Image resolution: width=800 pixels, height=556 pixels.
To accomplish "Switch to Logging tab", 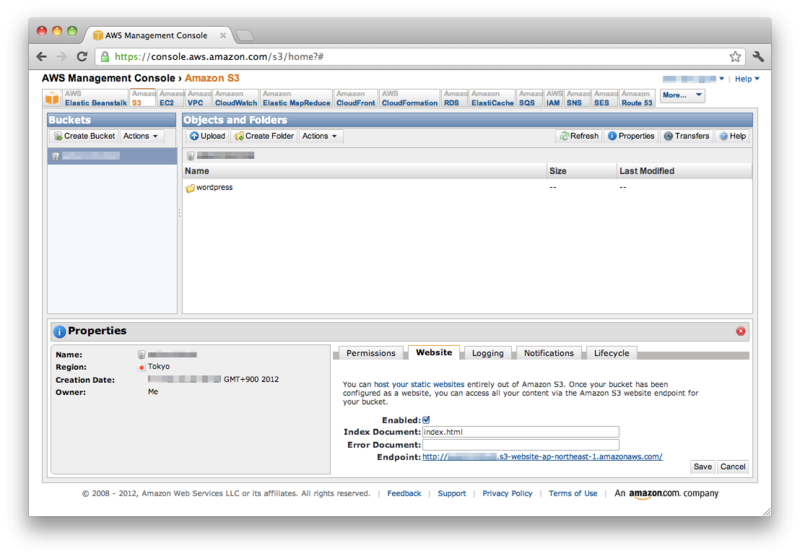I will 487,353.
